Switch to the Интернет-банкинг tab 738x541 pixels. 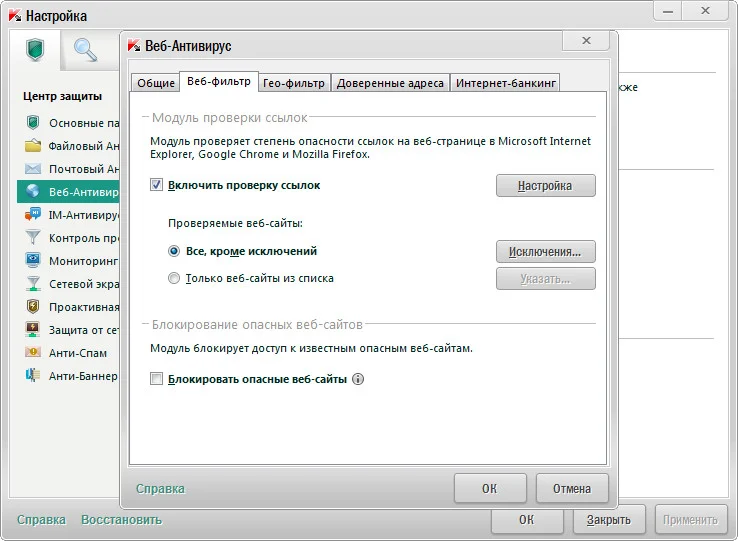pos(505,83)
